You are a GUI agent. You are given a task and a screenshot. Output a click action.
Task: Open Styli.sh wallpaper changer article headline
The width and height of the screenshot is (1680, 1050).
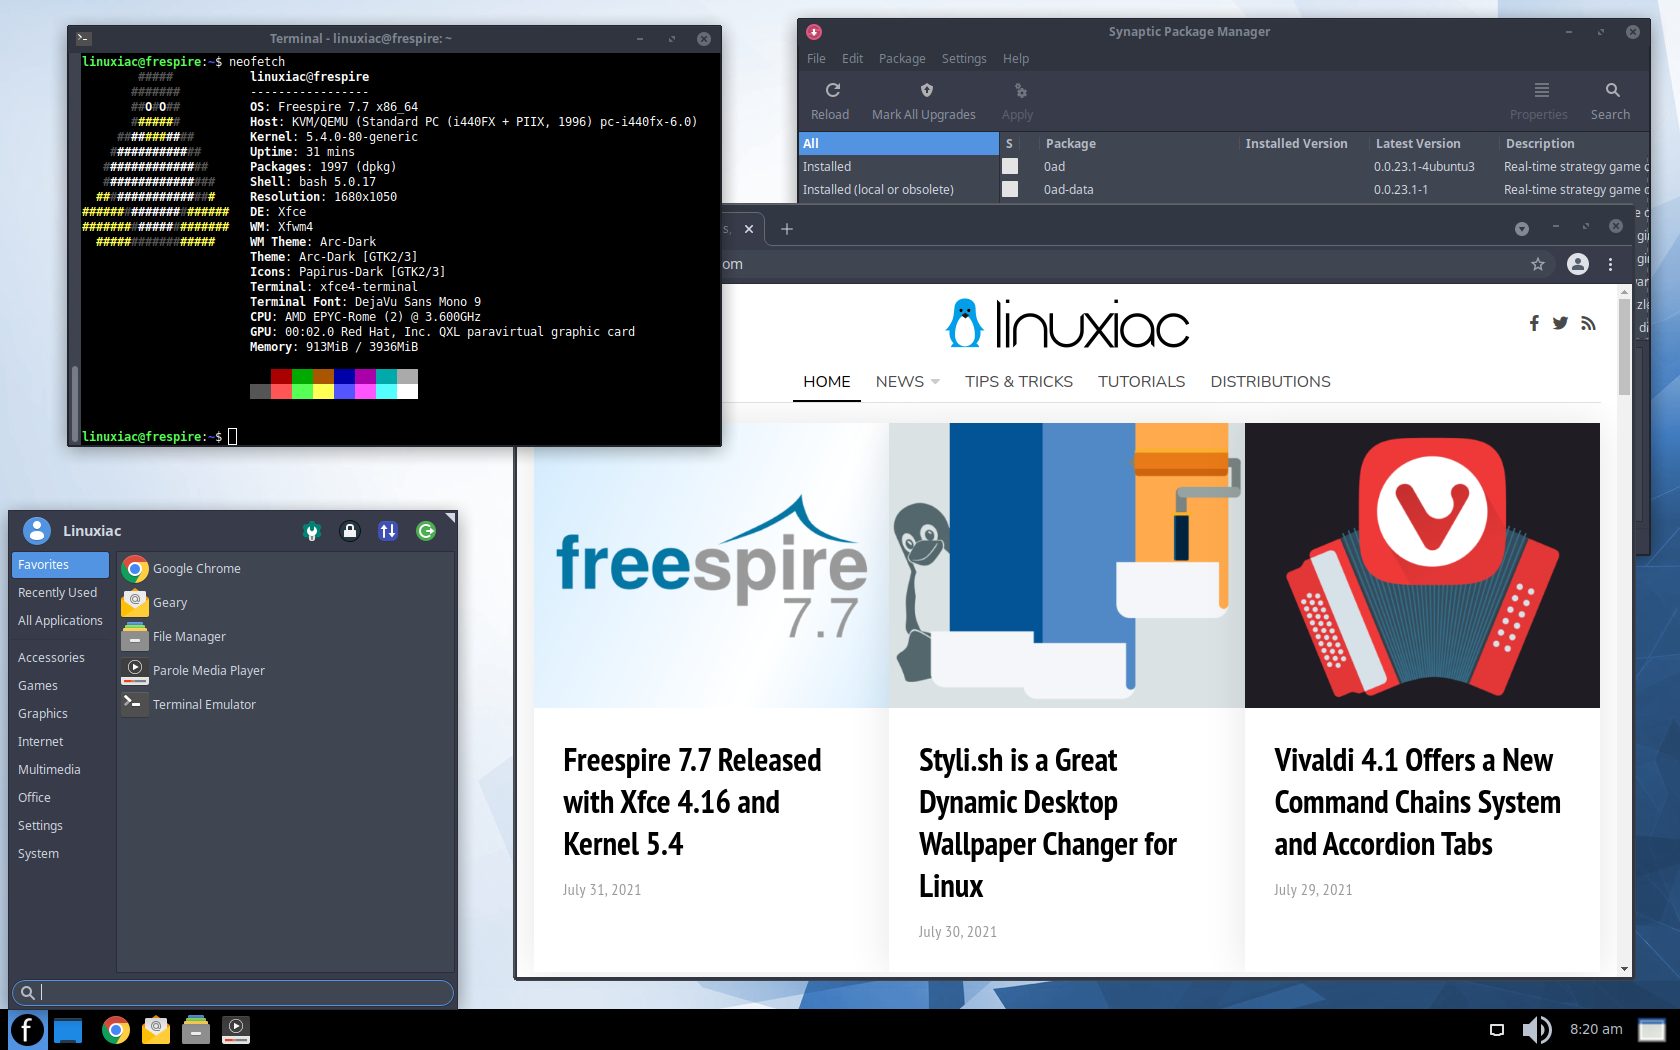(1047, 823)
